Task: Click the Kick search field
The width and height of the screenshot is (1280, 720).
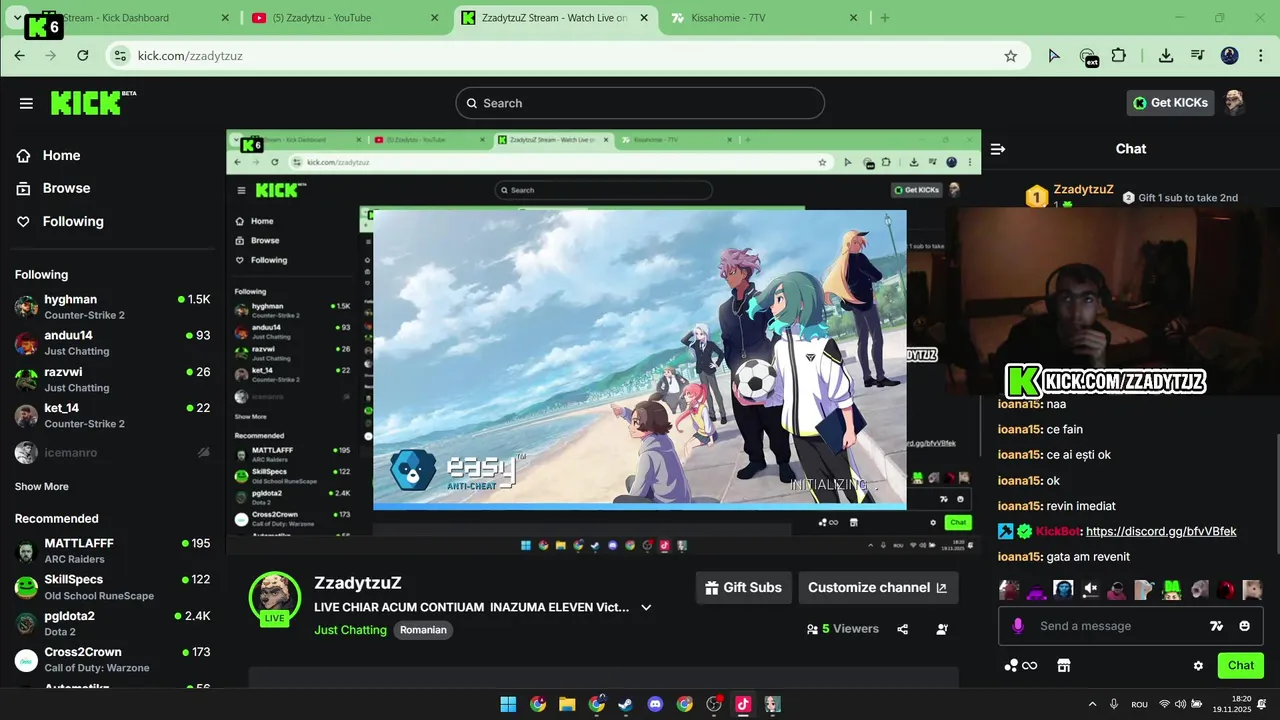Action: click(x=640, y=103)
